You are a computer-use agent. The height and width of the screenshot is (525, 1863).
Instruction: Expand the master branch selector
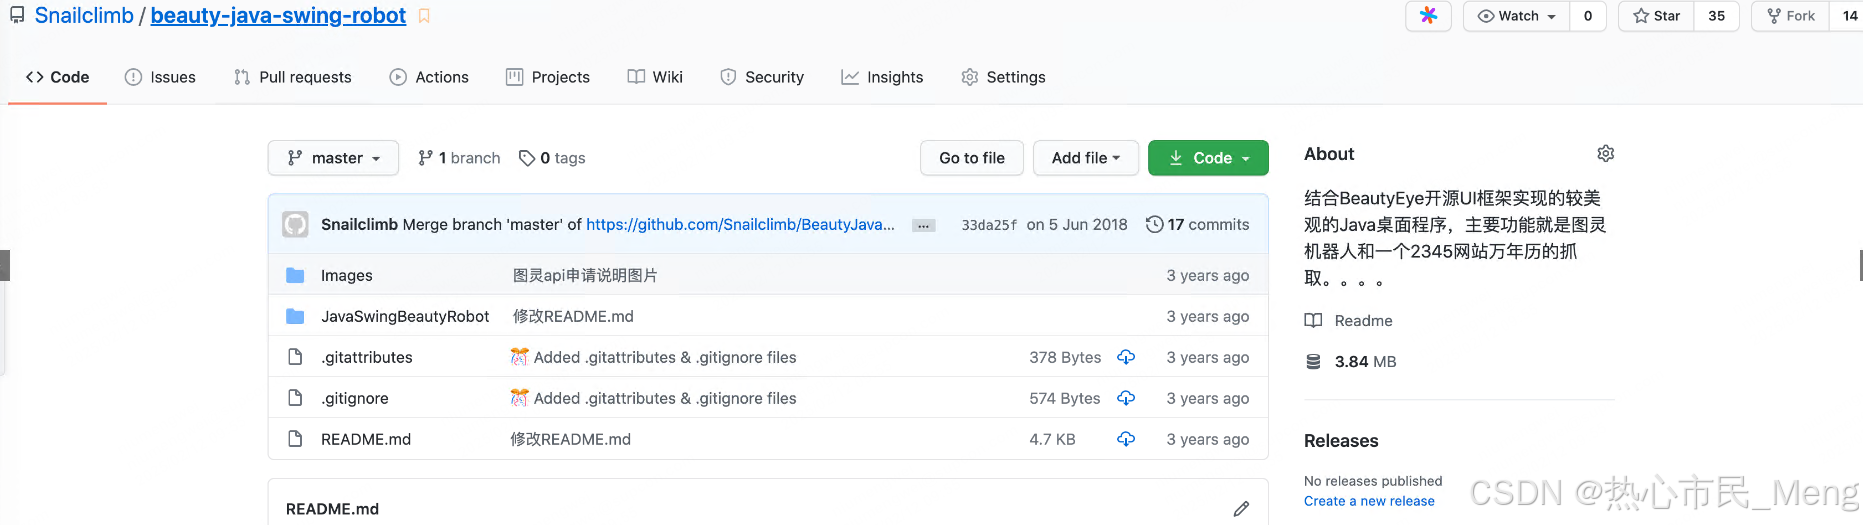tap(333, 158)
